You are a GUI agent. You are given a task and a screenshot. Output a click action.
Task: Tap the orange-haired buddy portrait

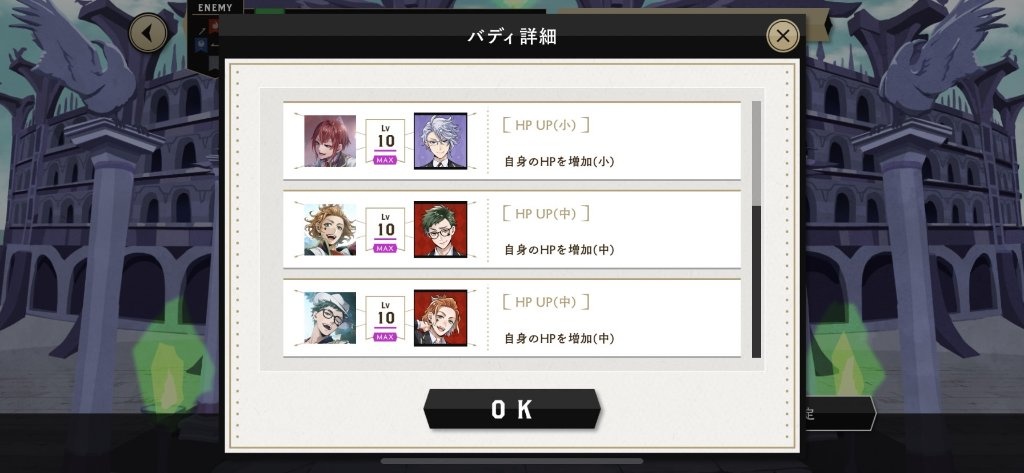pyautogui.click(x=440, y=318)
